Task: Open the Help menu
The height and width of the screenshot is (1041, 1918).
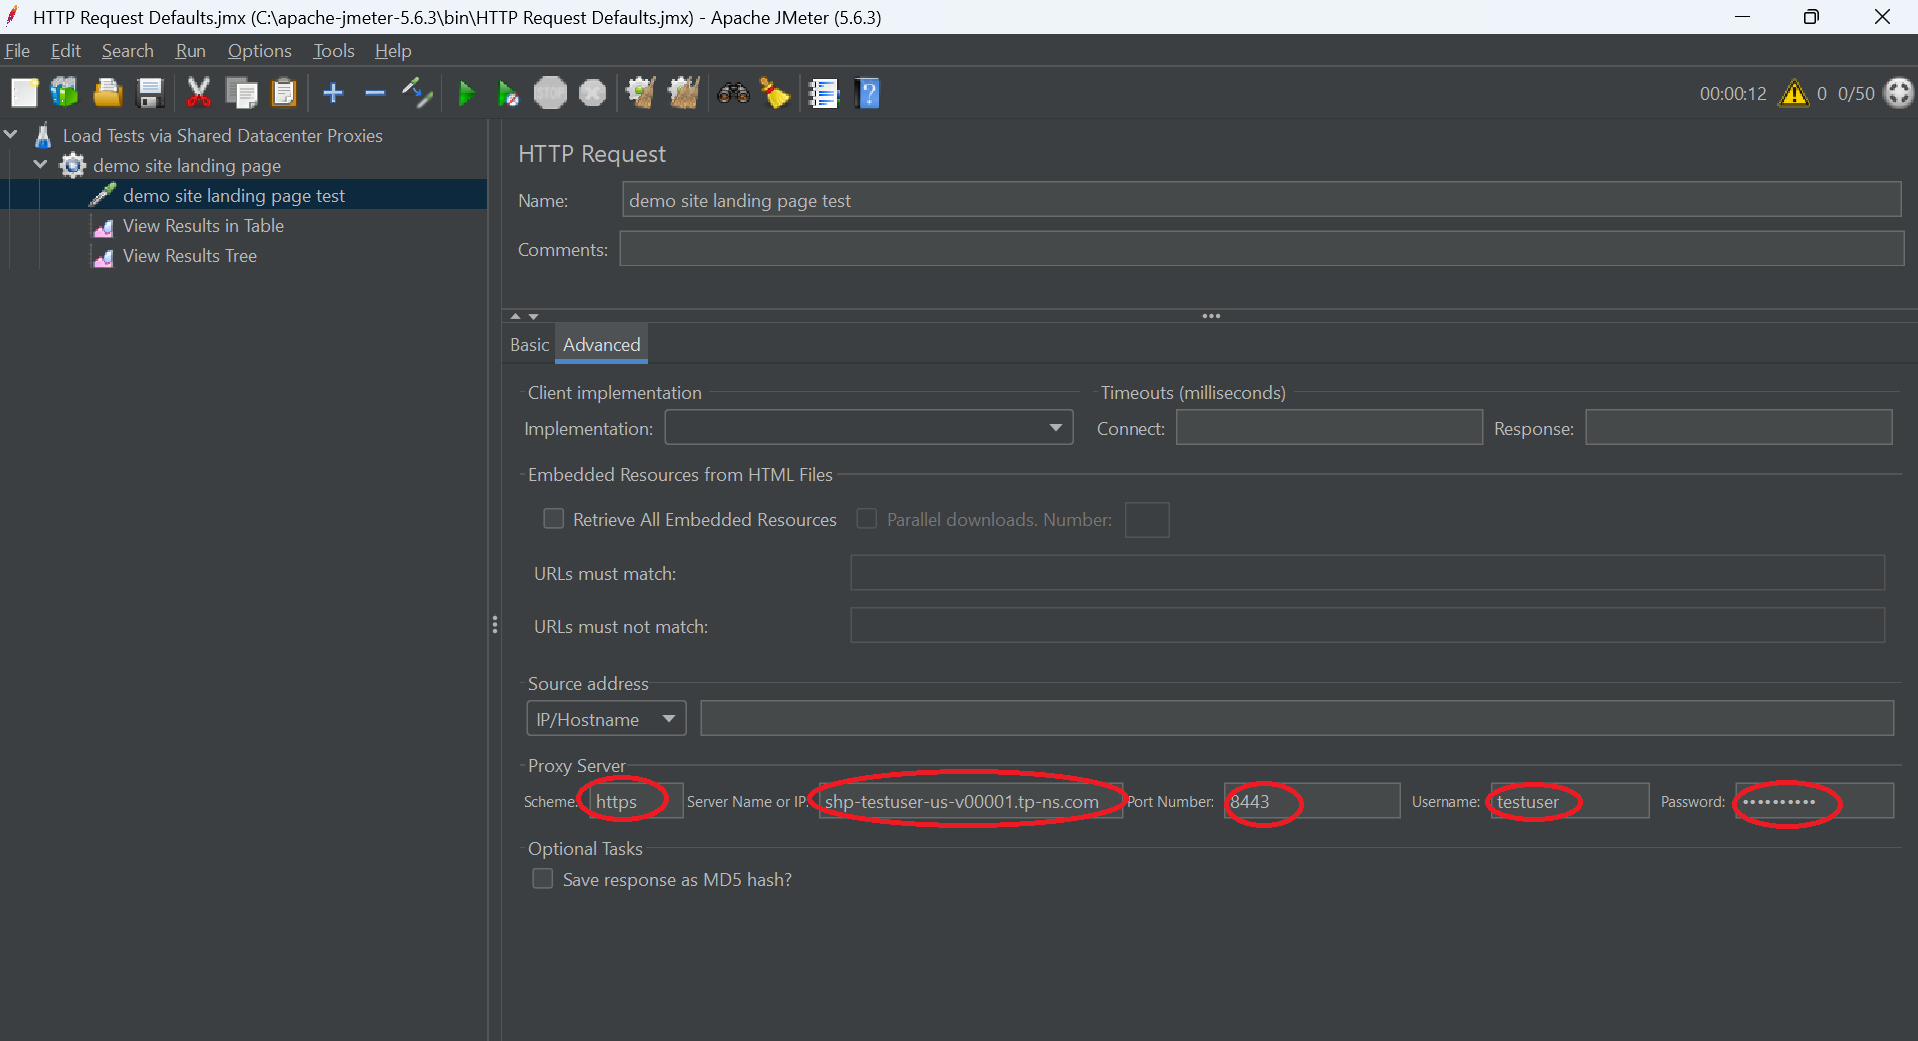Action: (393, 51)
